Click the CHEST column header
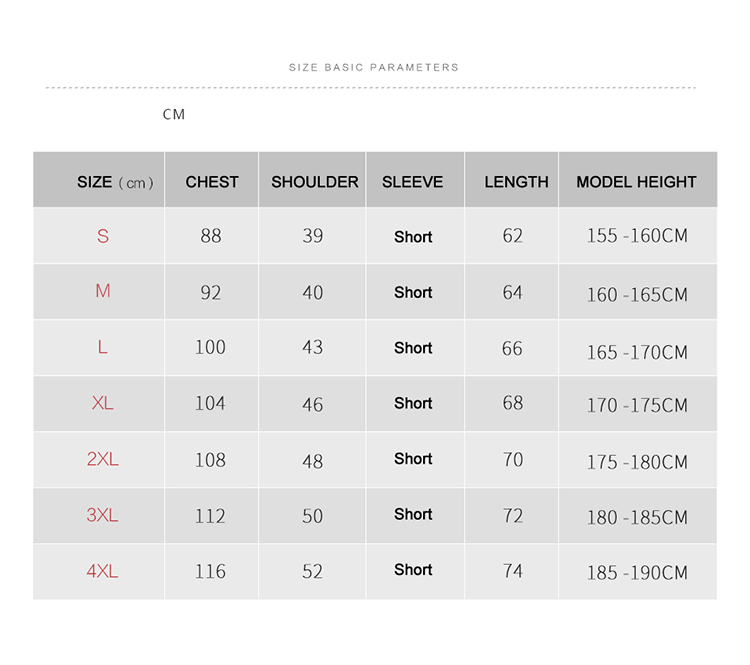Screen dimensions: 750x665 [x=212, y=182]
